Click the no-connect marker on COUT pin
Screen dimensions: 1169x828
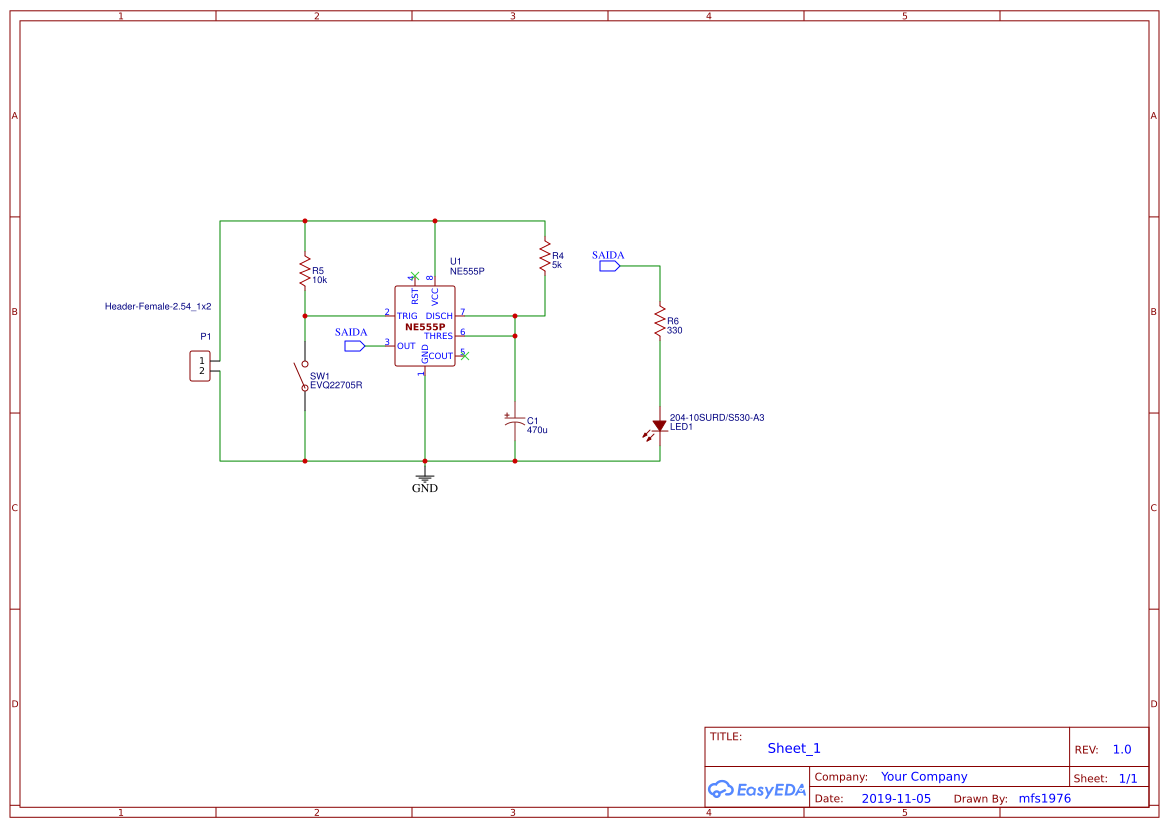464,355
